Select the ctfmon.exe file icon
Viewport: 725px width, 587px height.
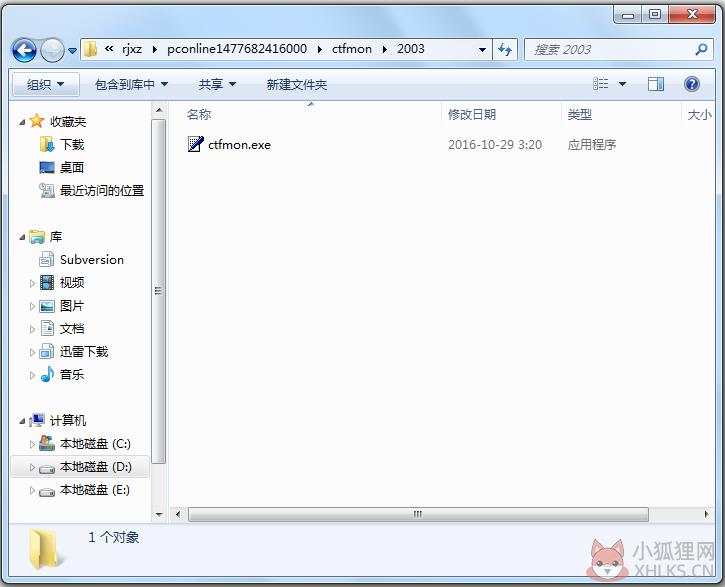point(195,144)
